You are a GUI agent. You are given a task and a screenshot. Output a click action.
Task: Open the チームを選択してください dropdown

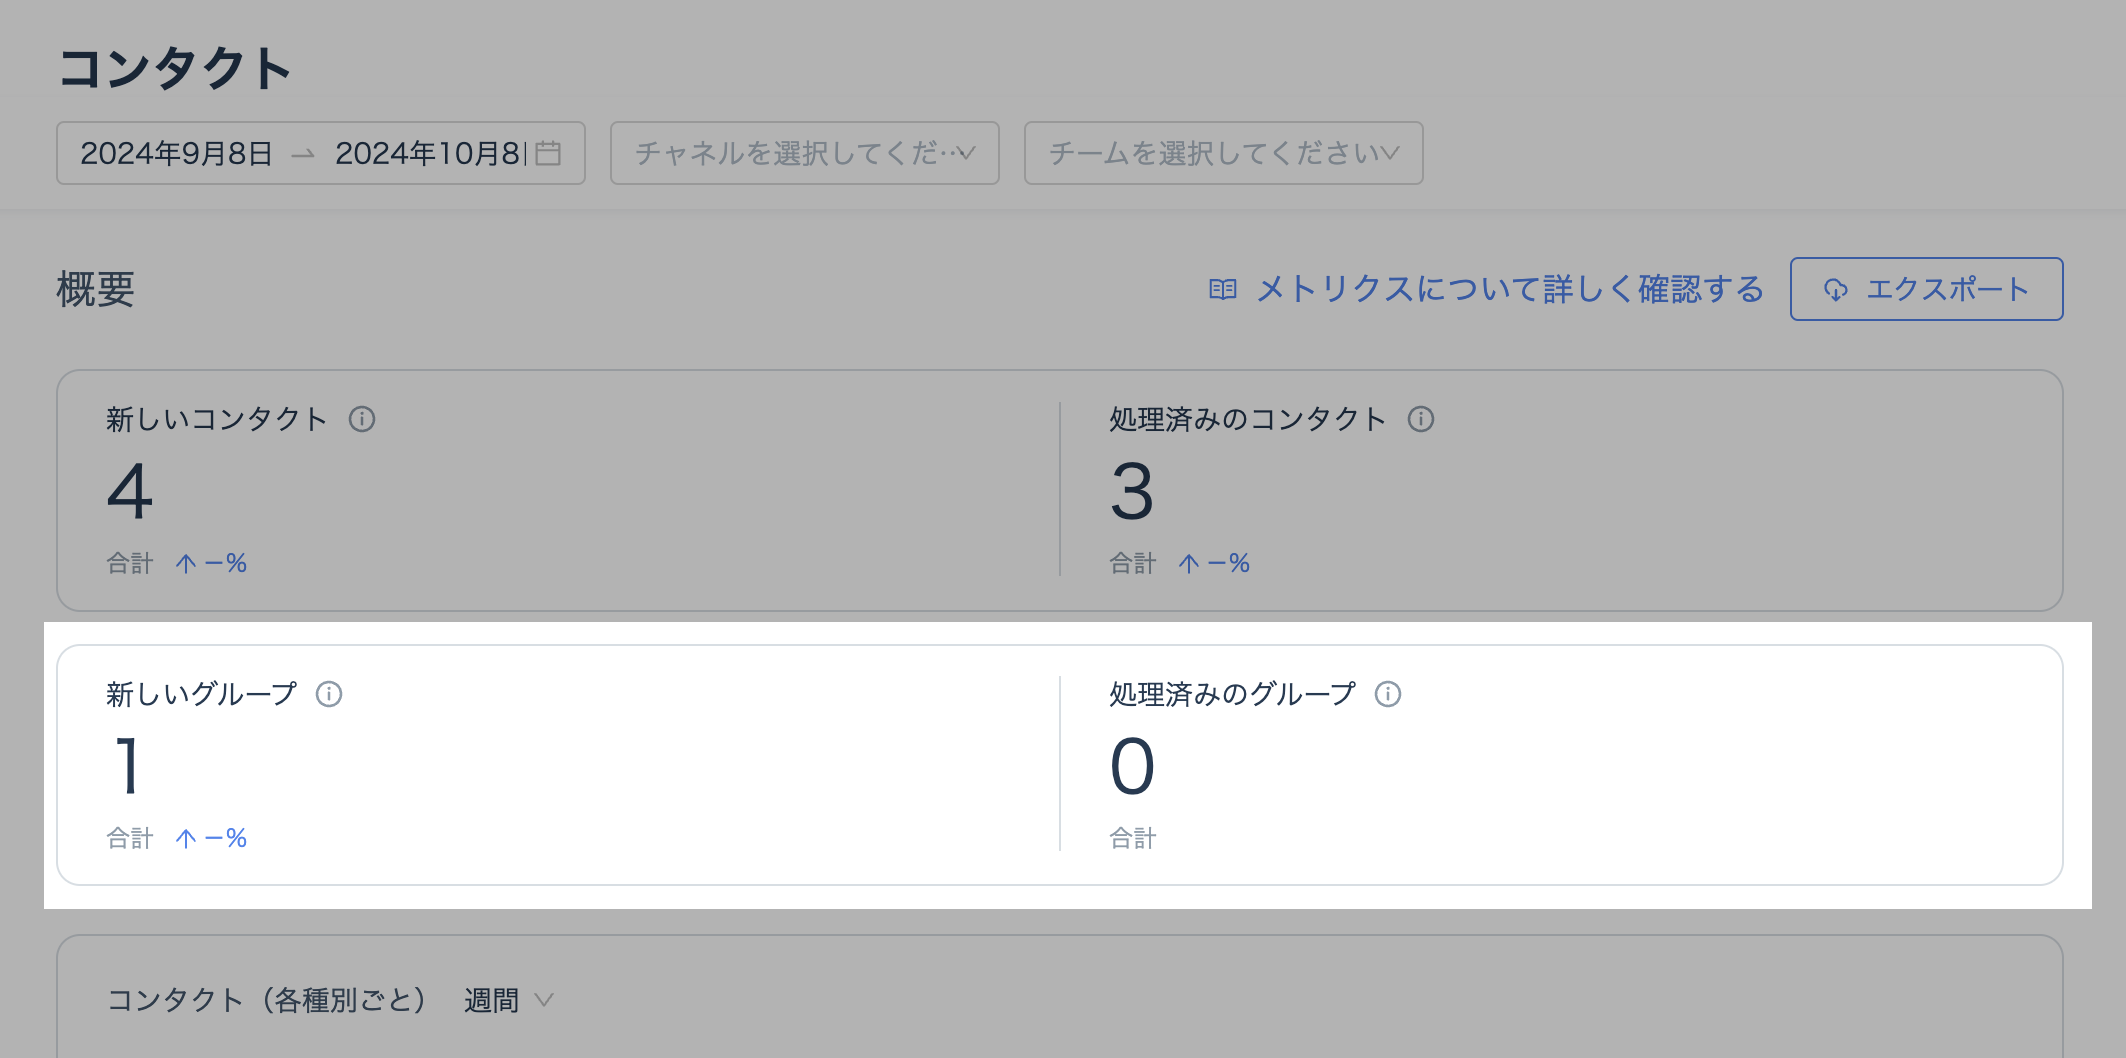point(1223,153)
